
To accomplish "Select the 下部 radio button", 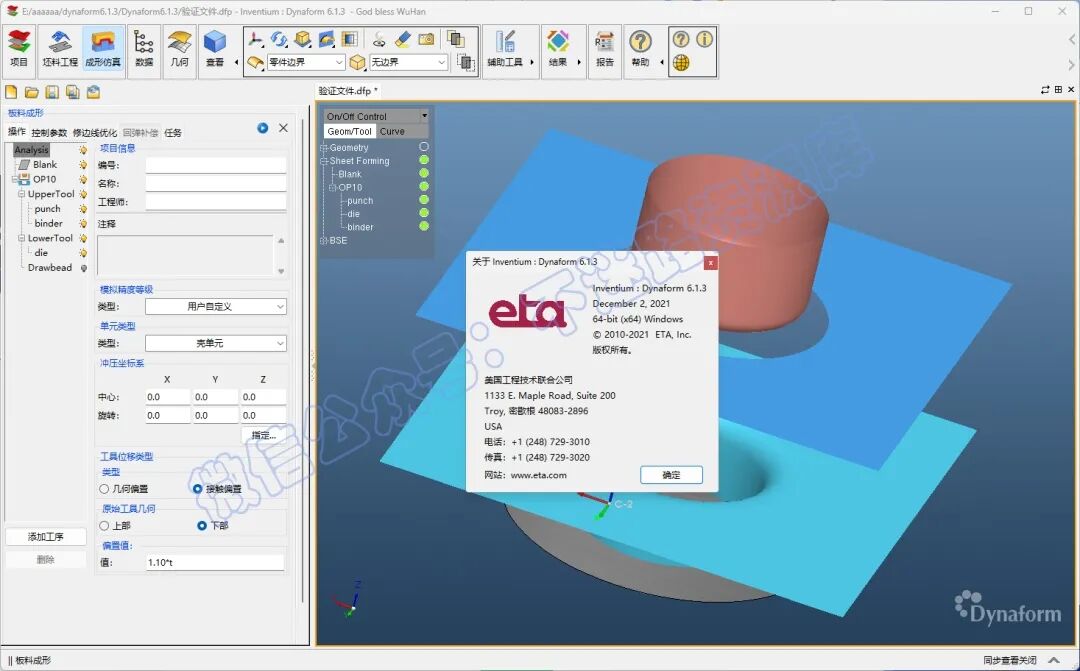I will [x=202, y=526].
